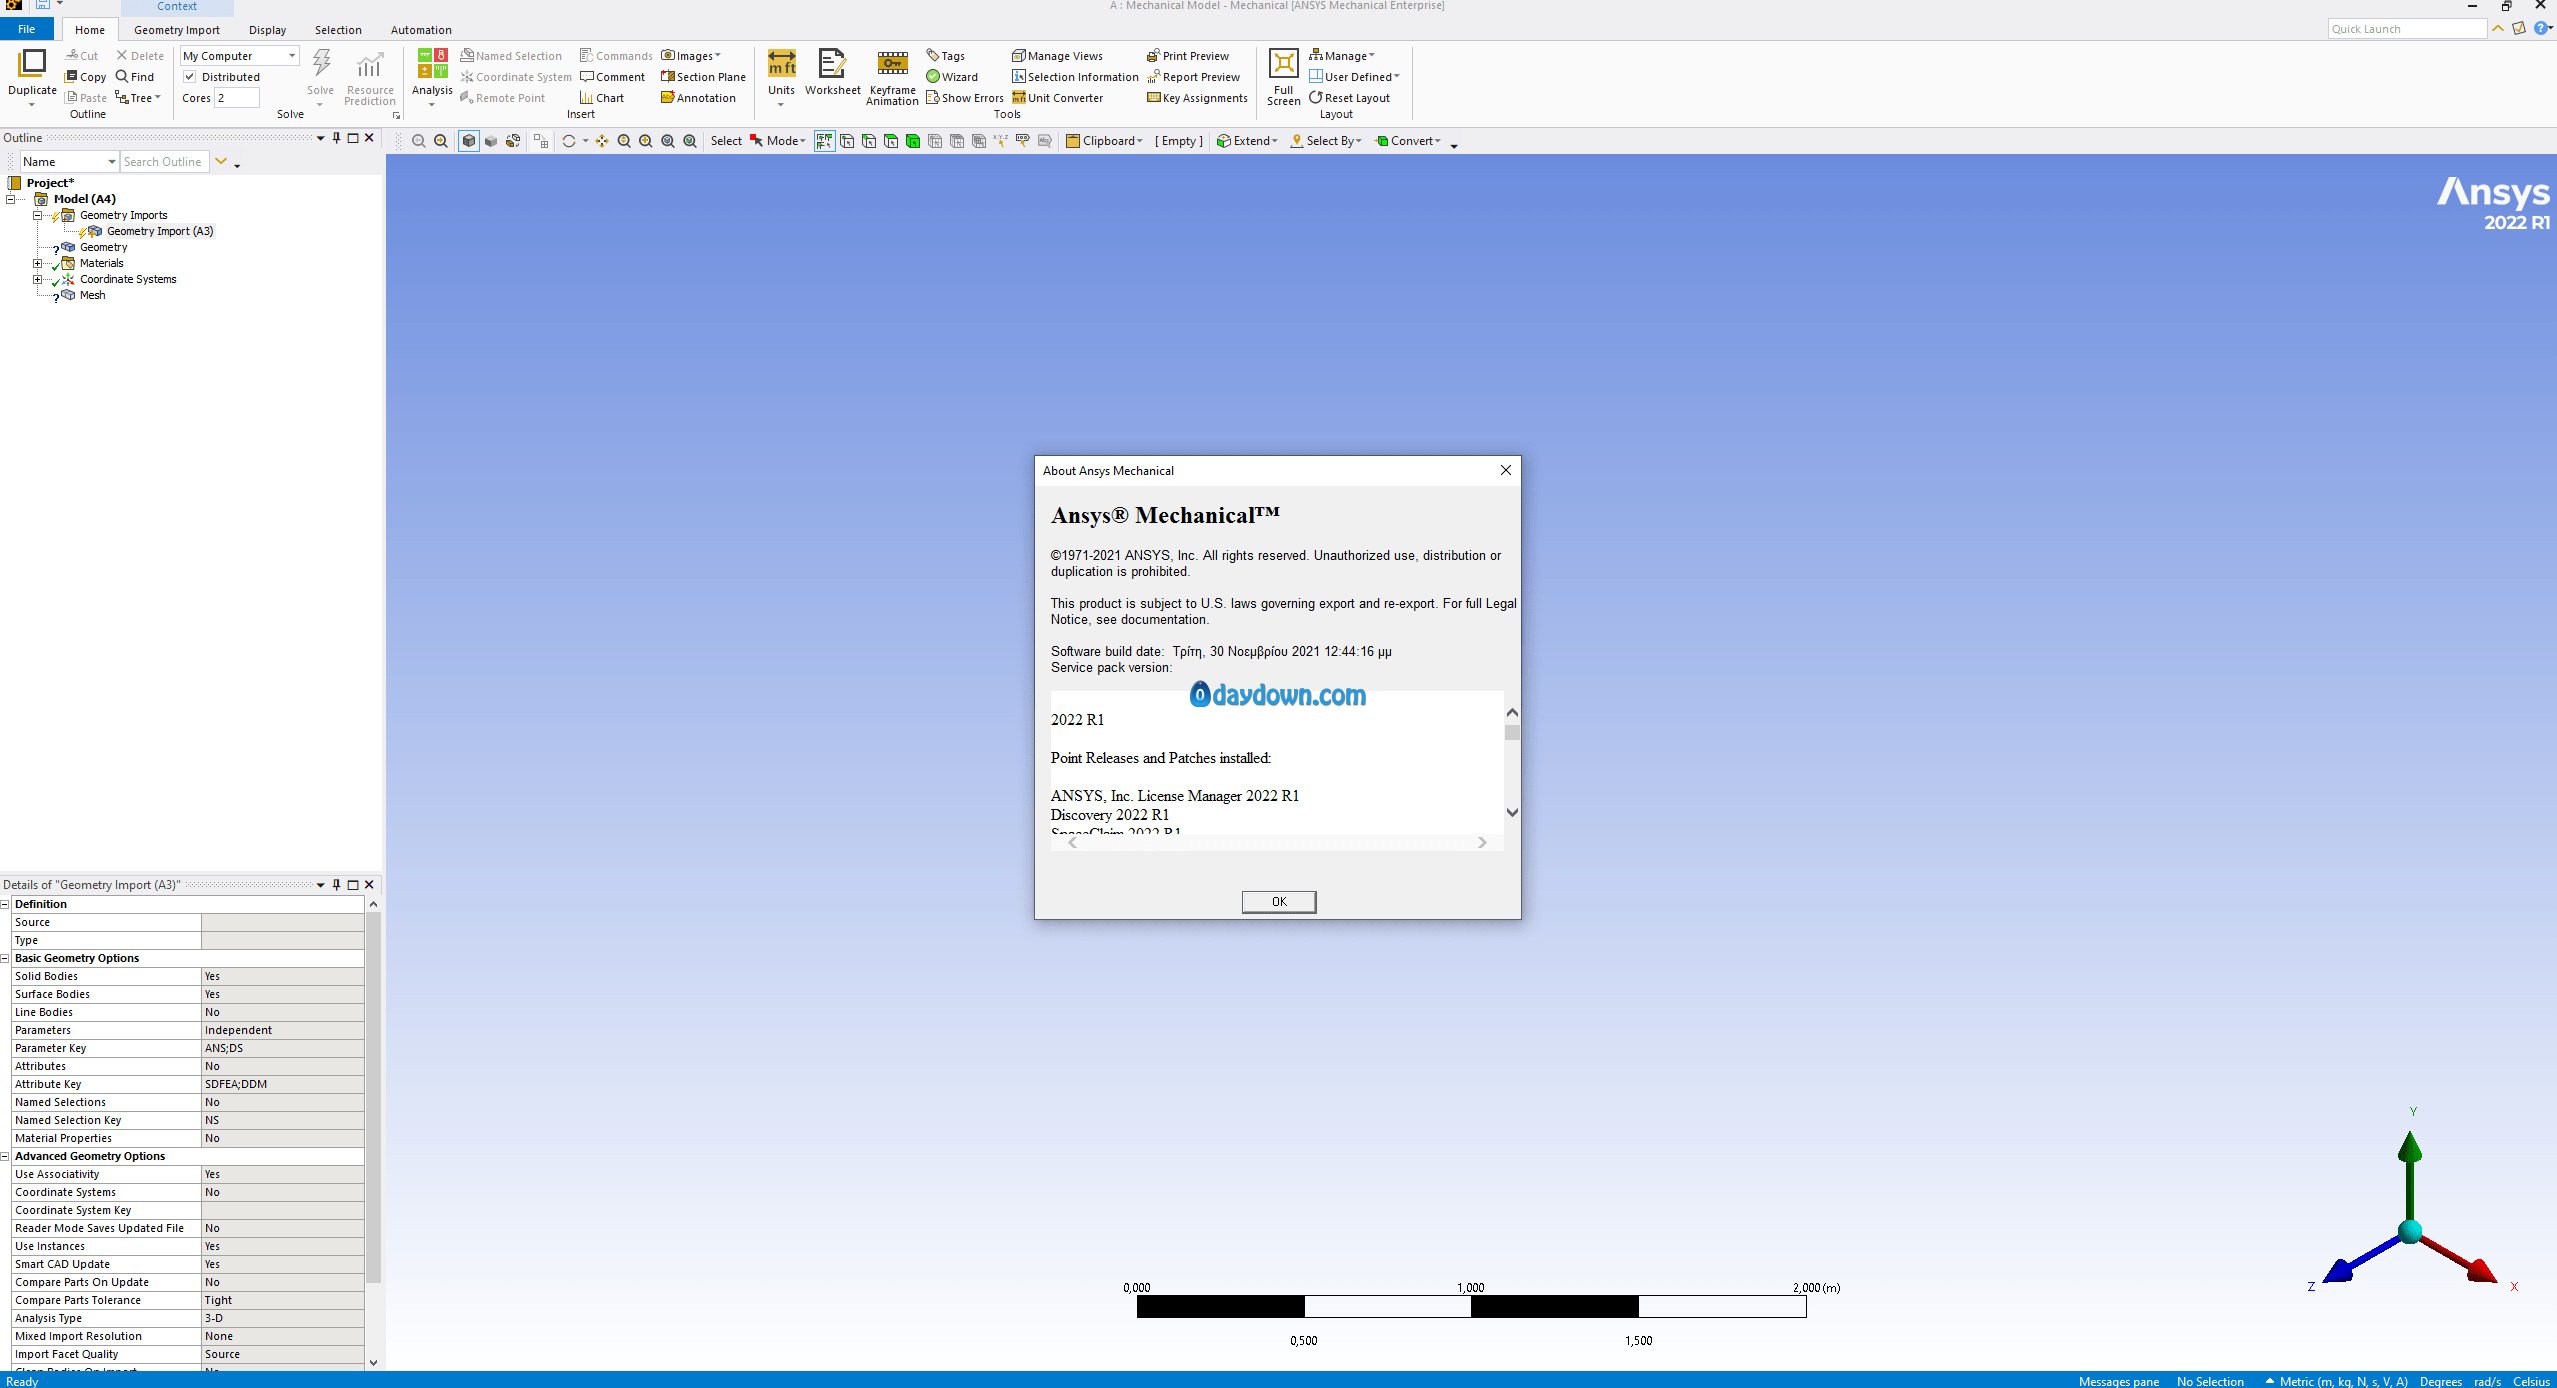The width and height of the screenshot is (2557, 1388).
Task: Open the My Computer solve dropdown
Action: 240,56
